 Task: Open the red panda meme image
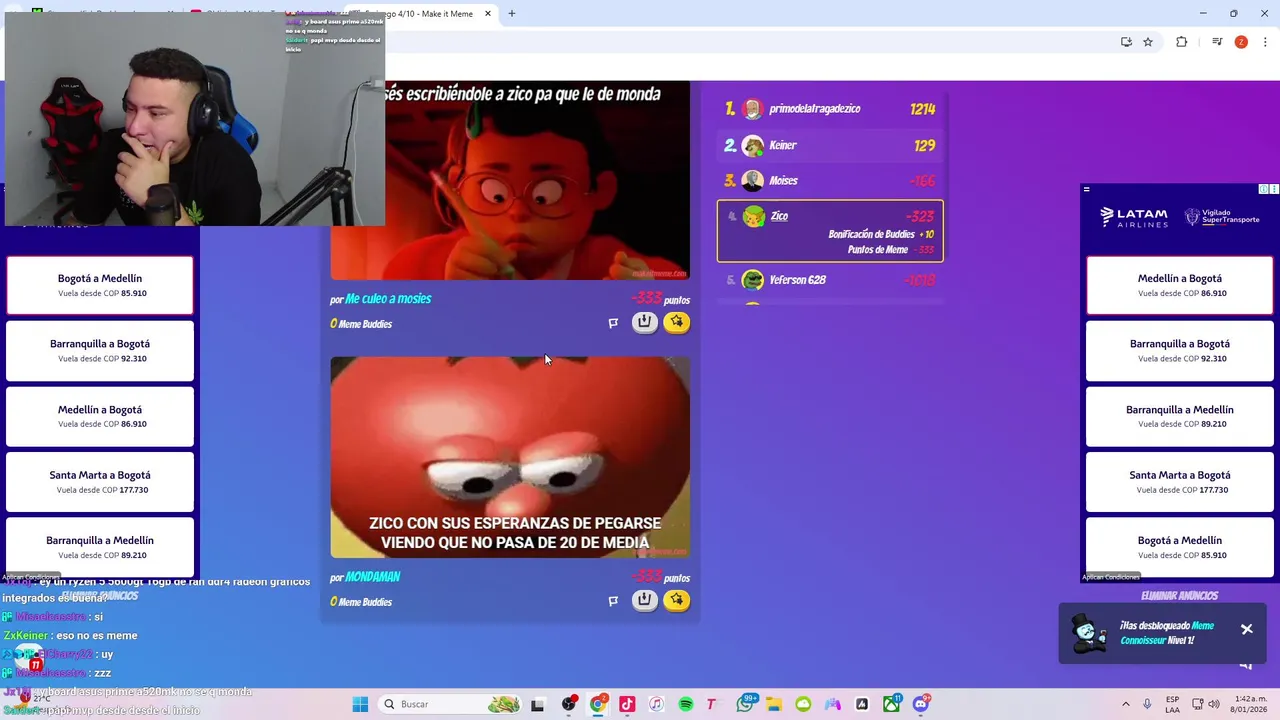point(510,180)
